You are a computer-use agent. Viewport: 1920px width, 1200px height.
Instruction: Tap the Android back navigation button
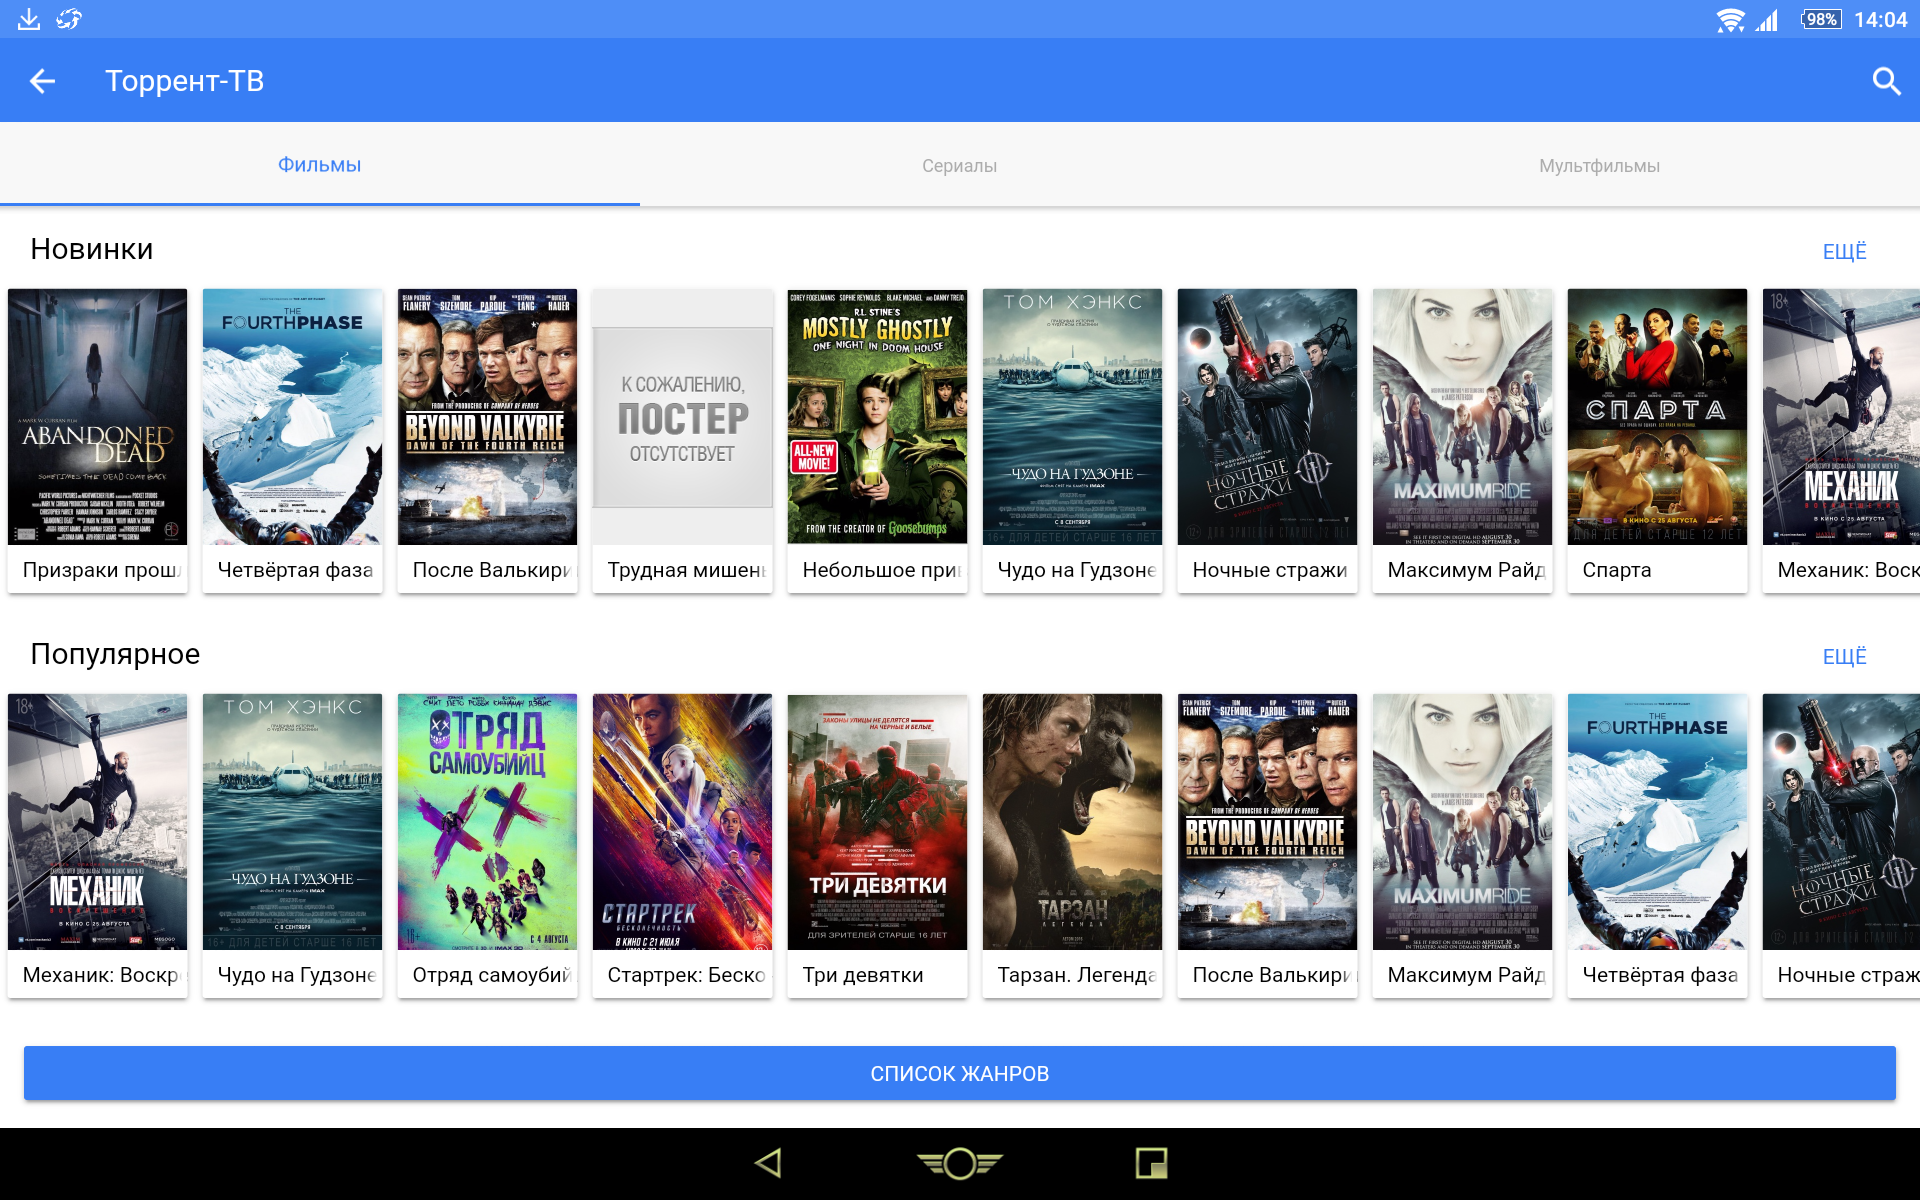click(768, 1163)
